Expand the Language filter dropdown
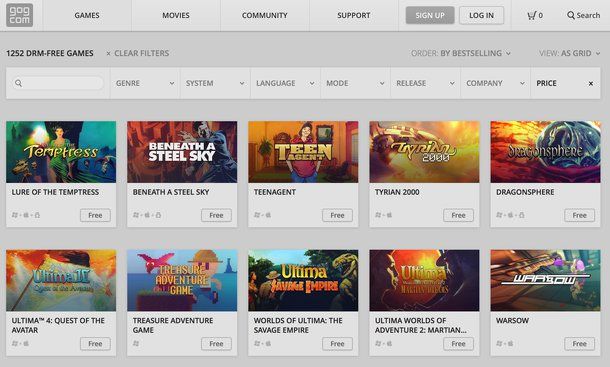The width and height of the screenshot is (610, 367). pyautogui.click(x=285, y=83)
